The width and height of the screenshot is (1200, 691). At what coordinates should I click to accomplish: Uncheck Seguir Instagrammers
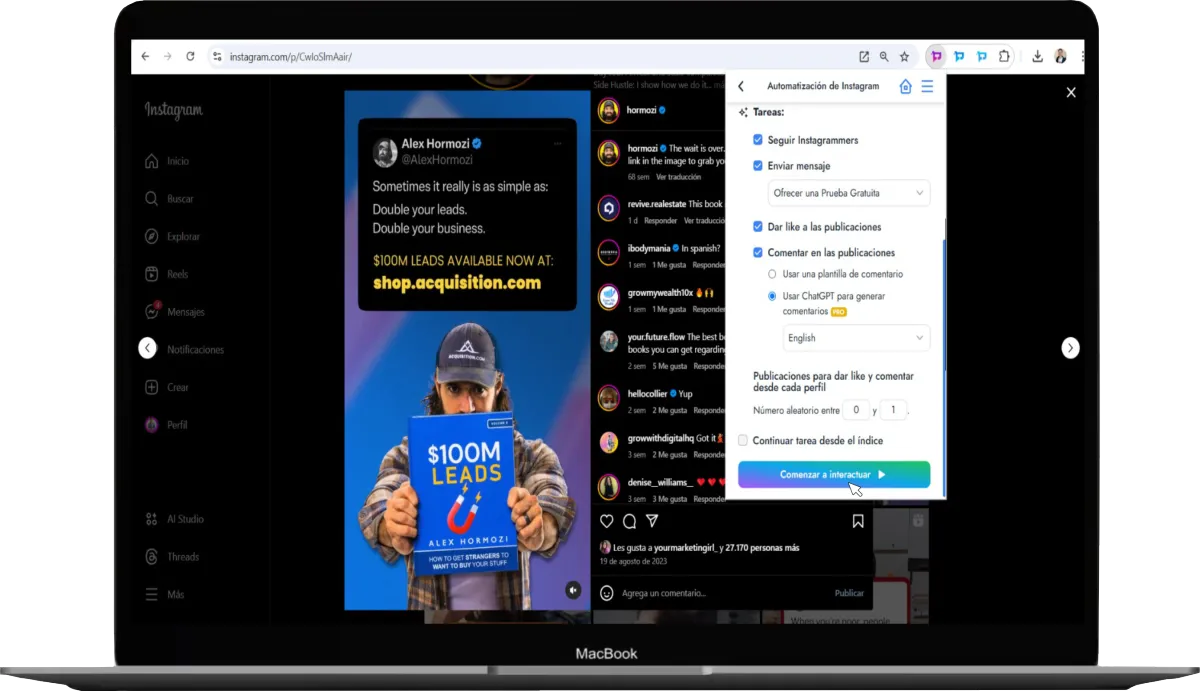click(758, 140)
